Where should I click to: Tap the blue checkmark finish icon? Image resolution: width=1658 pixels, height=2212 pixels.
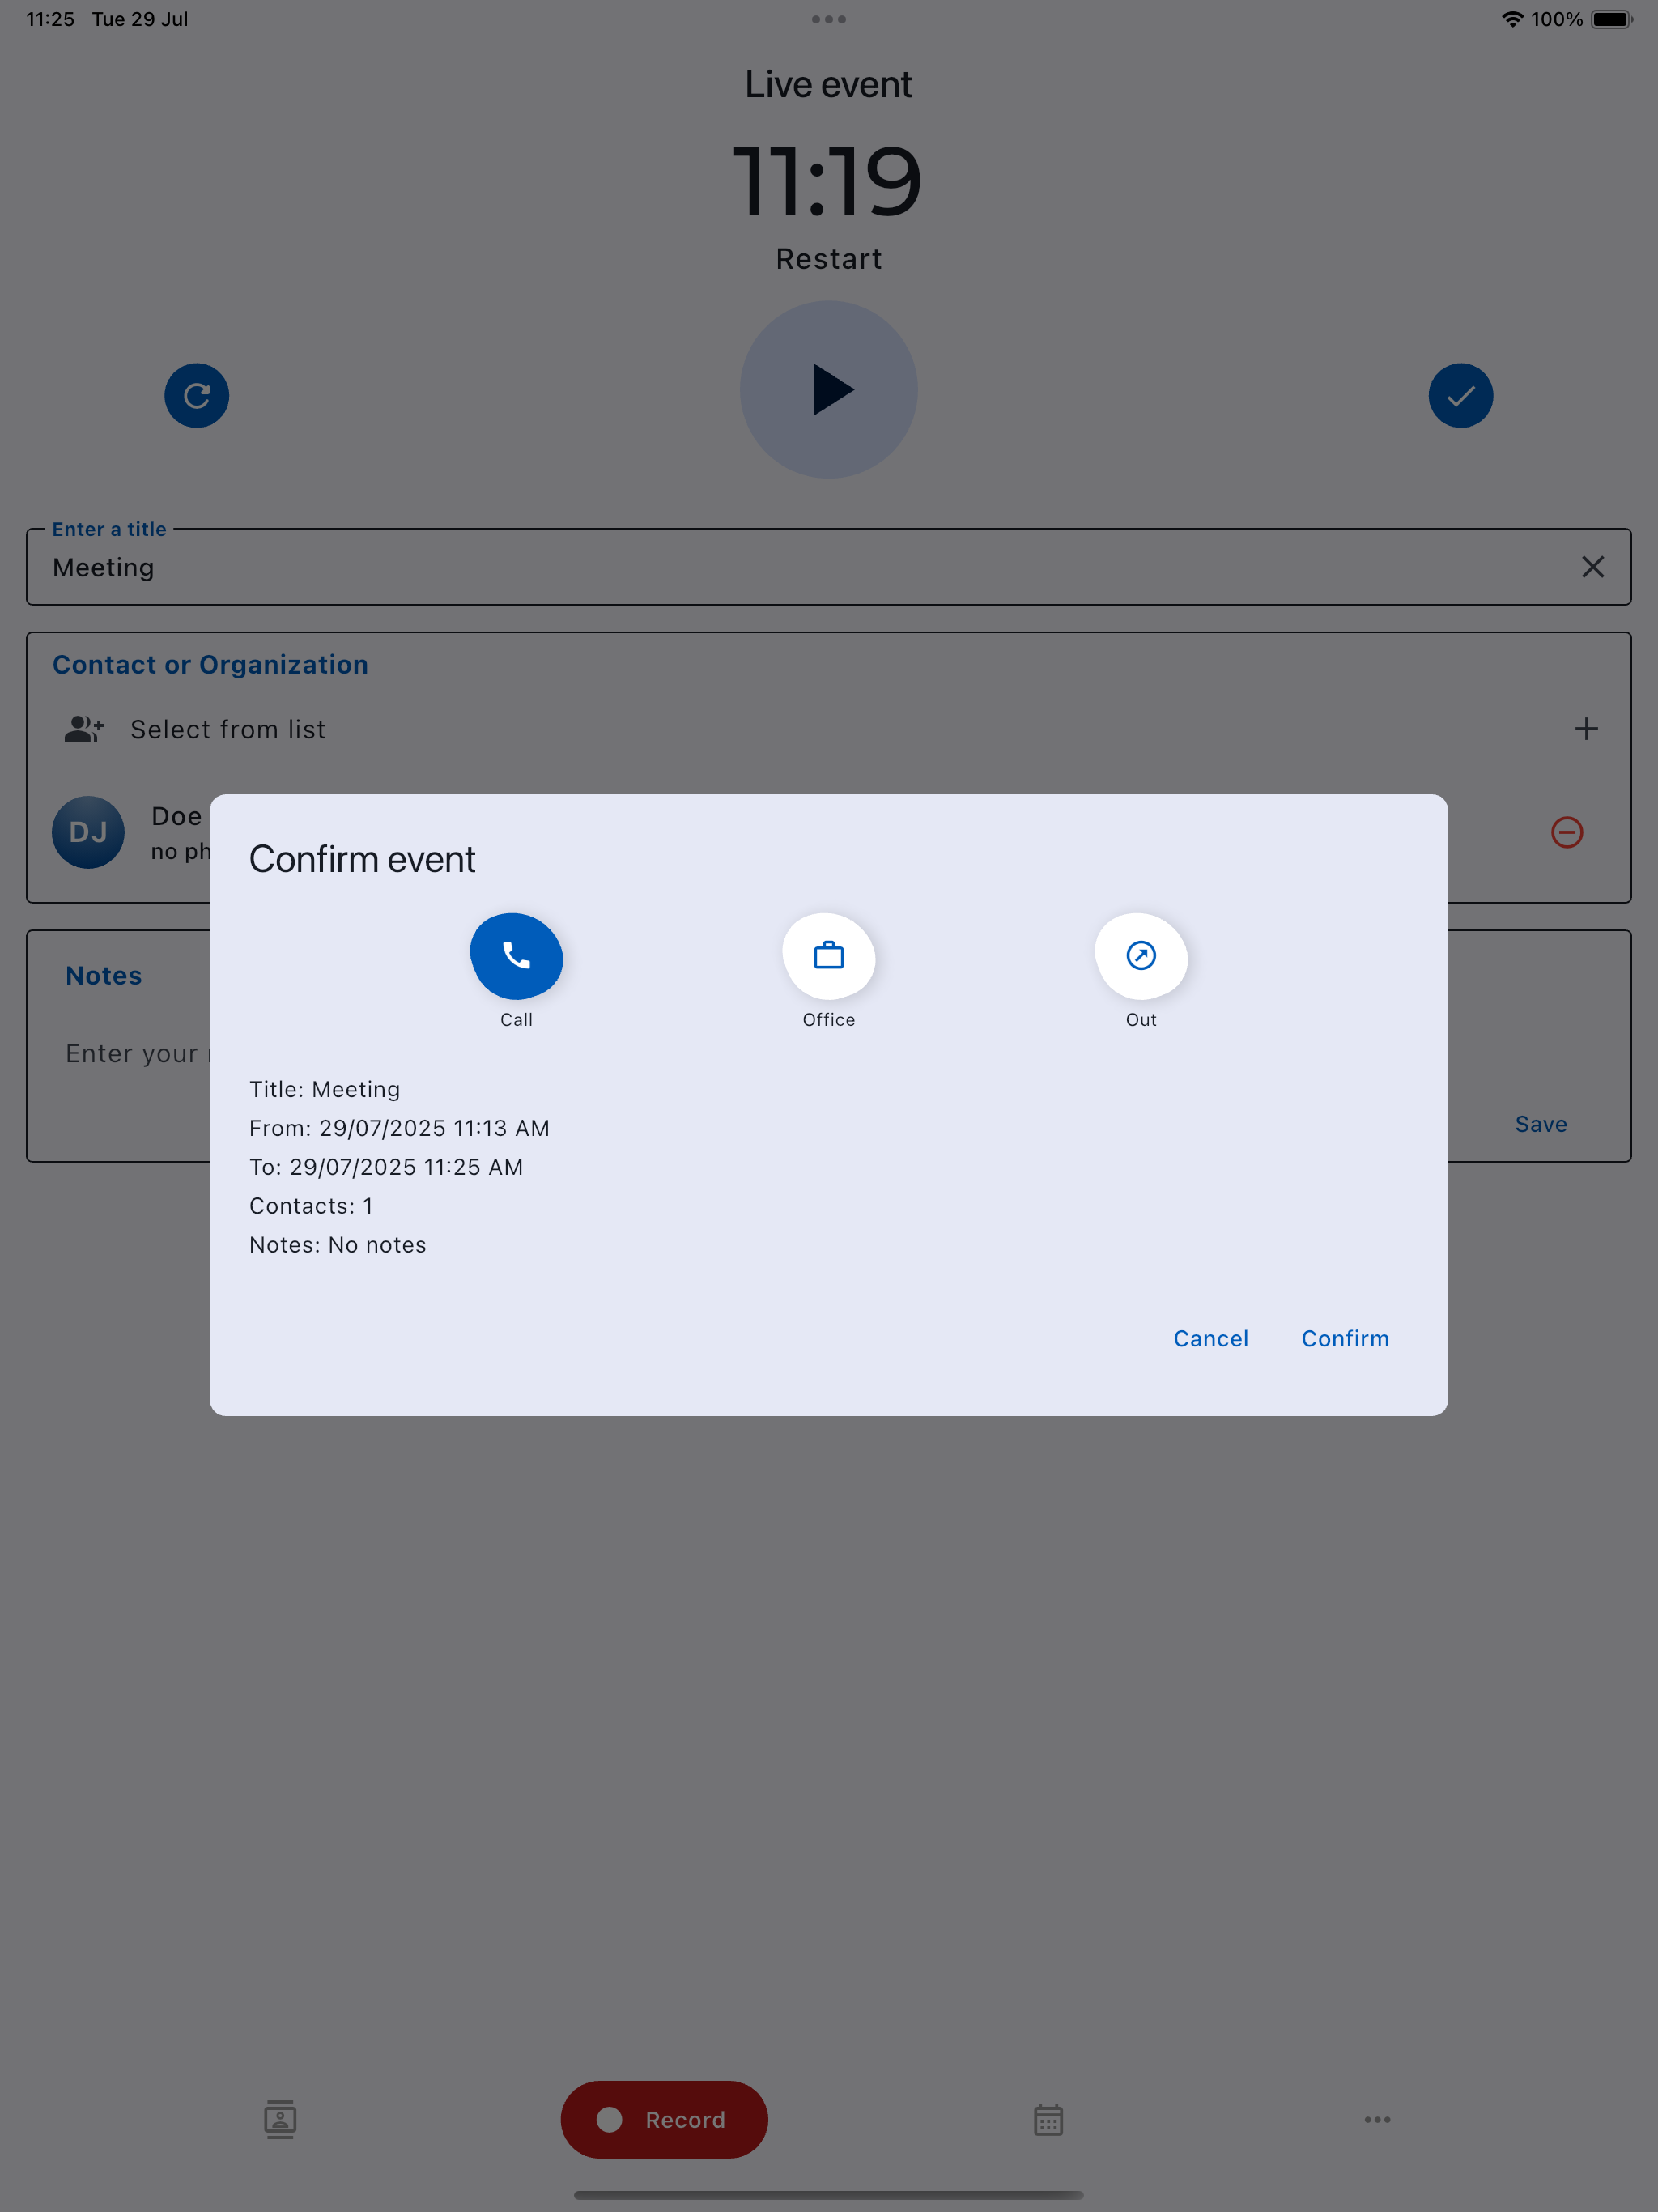point(1460,395)
